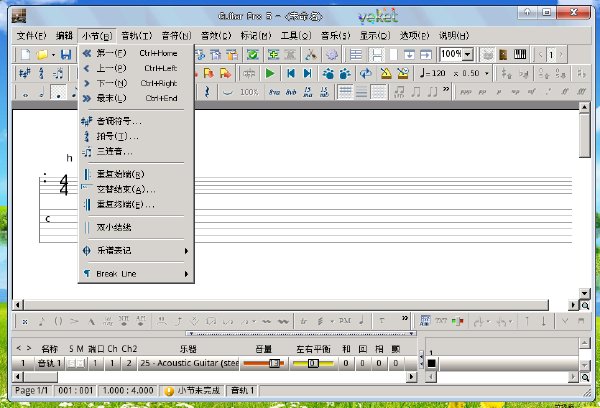Expand effects toolbar overflow chevron
Image resolution: width=600 pixels, height=408 pixels.
pos(405,318)
